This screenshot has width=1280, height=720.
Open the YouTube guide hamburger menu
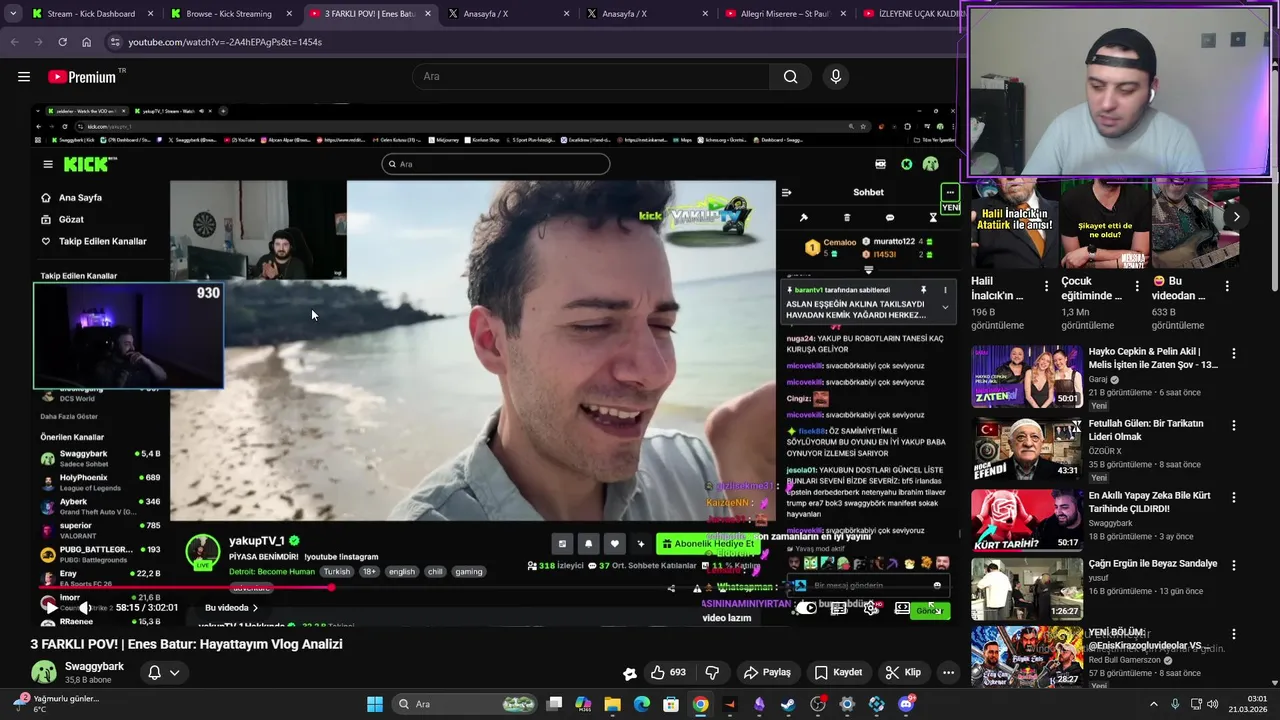coord(24,77)
